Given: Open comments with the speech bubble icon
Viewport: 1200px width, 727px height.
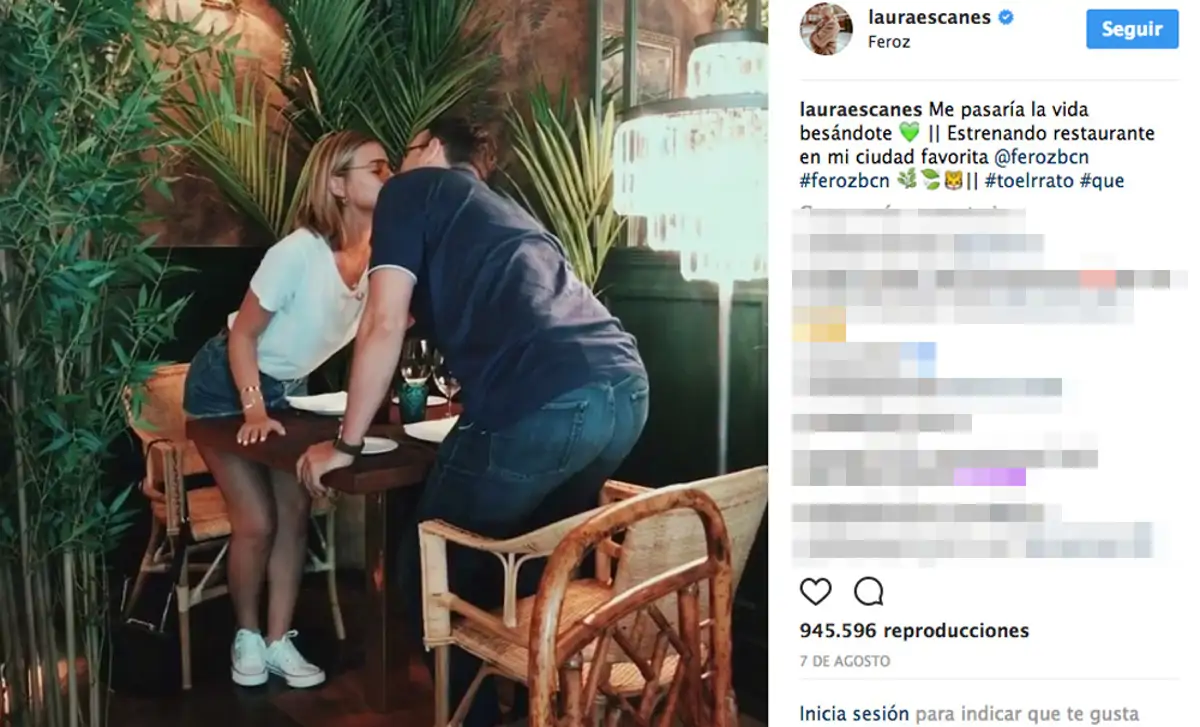Looking at the screenshot, I should tap(869, 591).
